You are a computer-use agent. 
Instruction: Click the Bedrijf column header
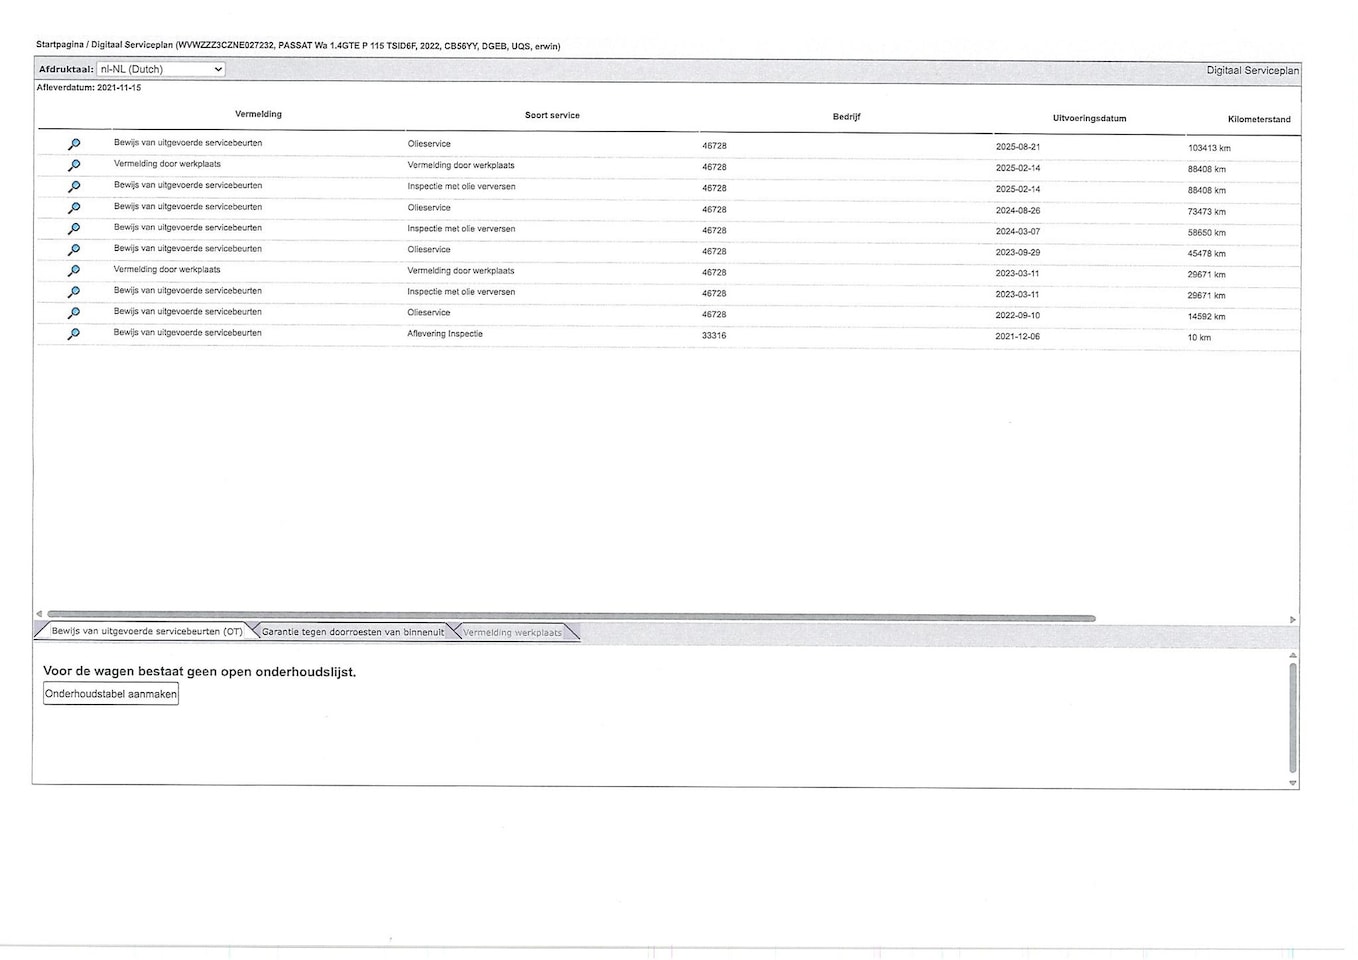pyautogui.click(x=846, y=117)
